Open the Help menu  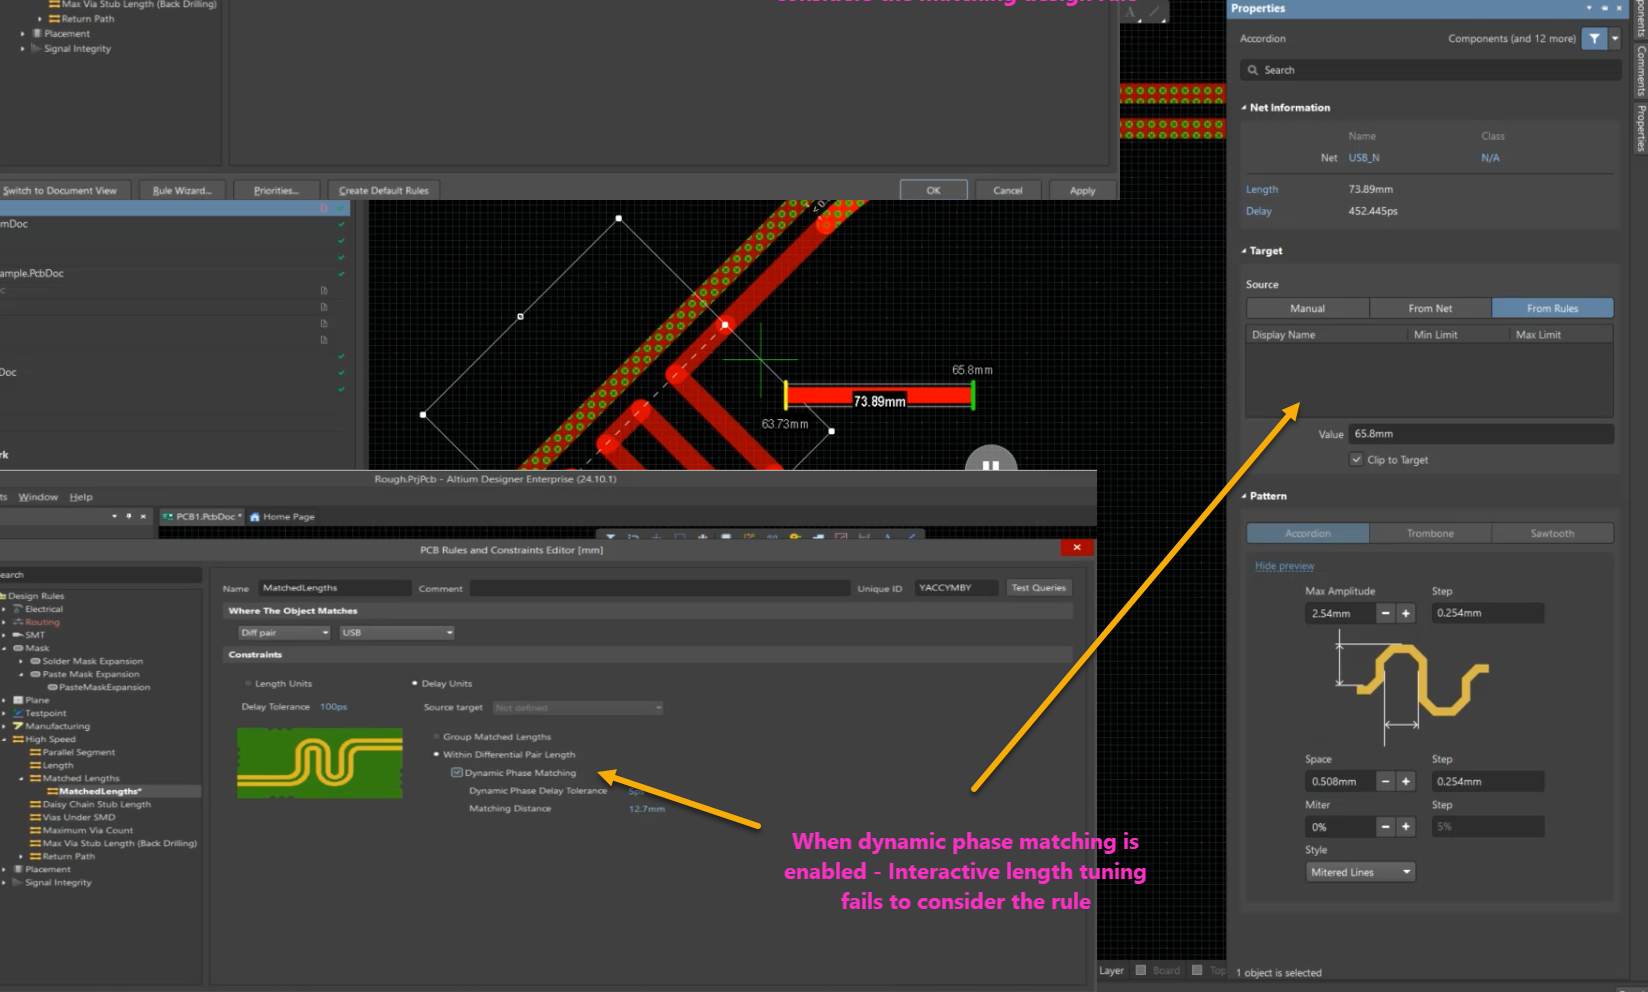81,497
